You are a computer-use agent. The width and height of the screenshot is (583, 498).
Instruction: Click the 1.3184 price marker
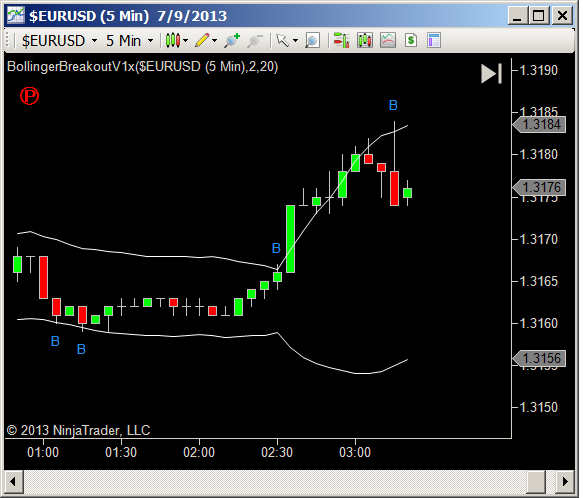point(539,124)
